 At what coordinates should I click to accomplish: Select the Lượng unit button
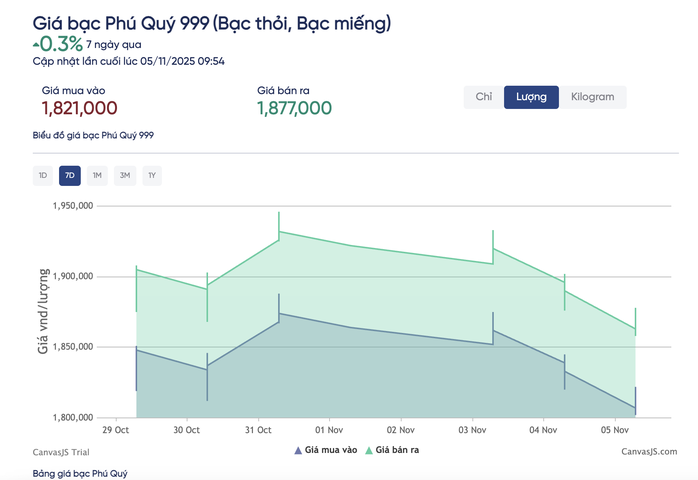531,97
